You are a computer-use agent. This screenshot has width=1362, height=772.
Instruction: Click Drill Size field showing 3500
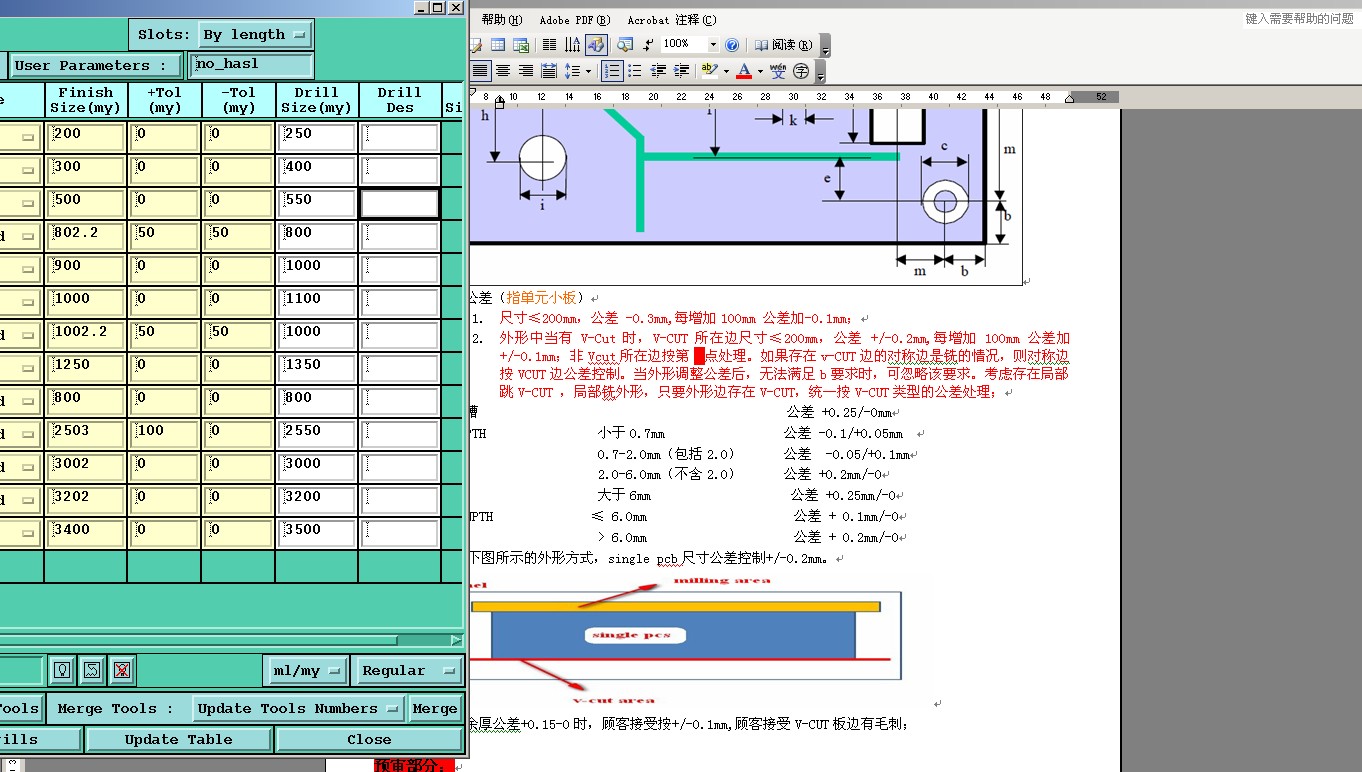tap(317, 533)
